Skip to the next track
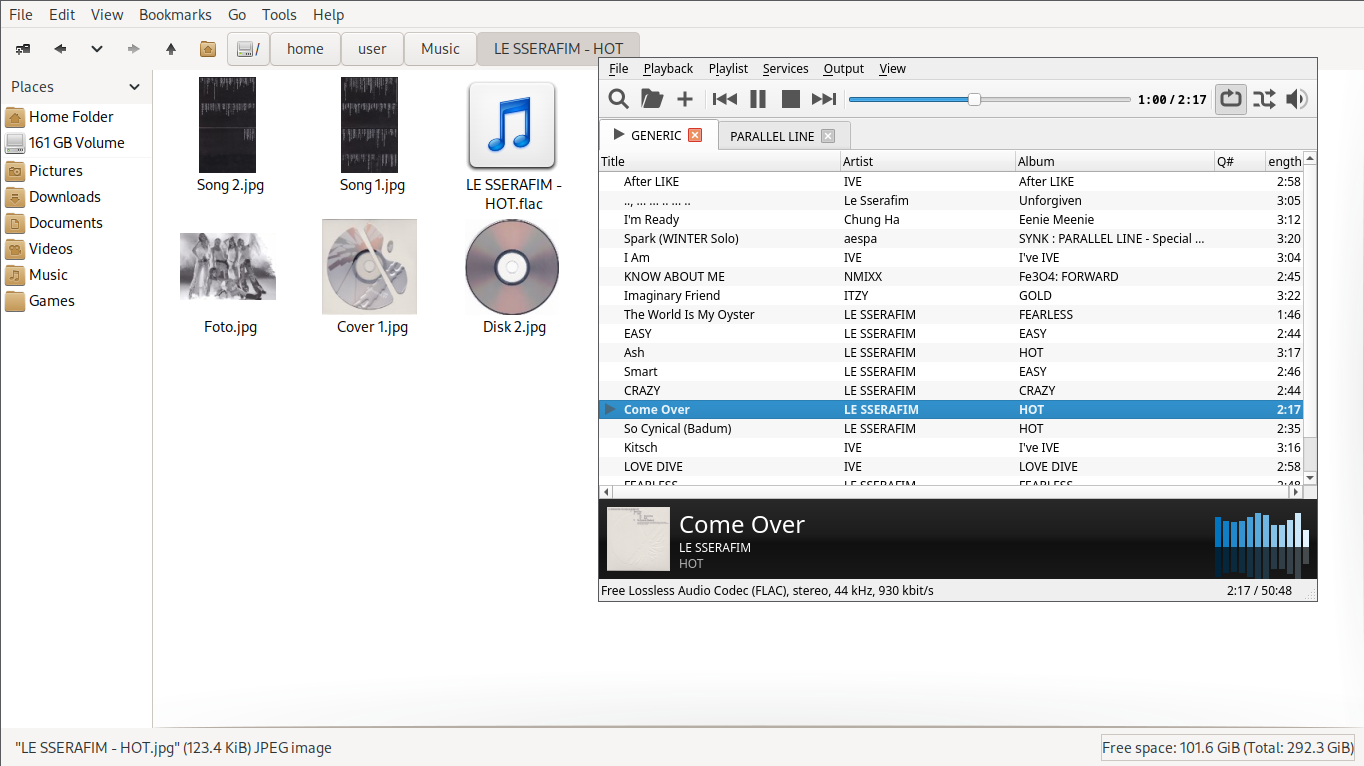 [x=824, y=99]
